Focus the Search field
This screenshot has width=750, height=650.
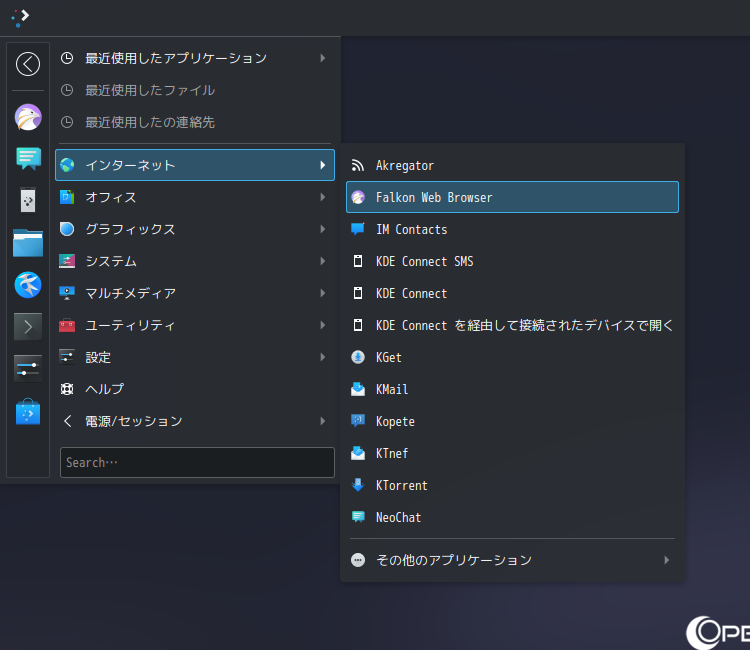coord(197,462)
